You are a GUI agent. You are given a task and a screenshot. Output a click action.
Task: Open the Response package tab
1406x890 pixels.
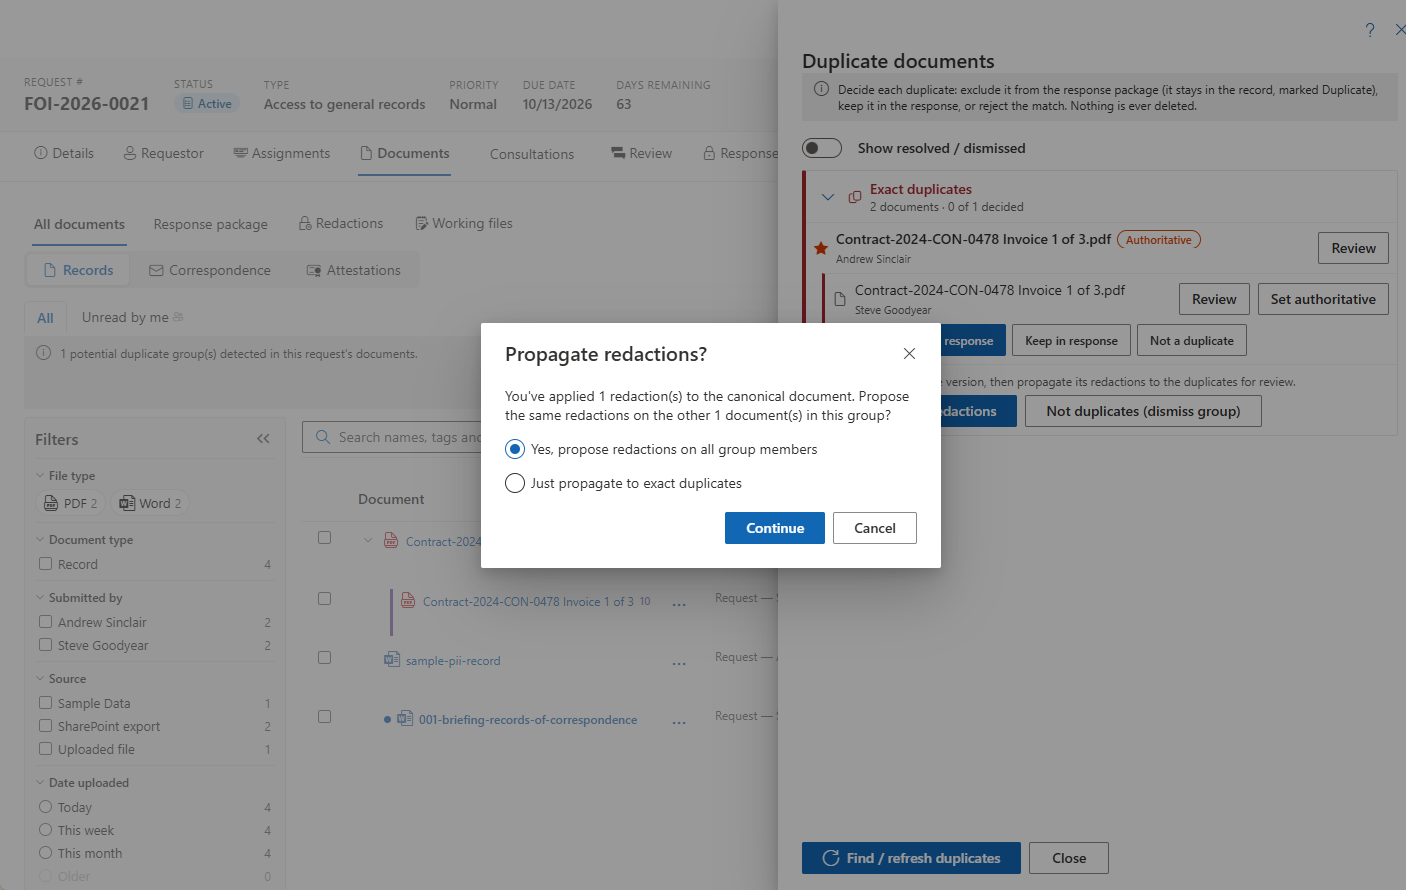pos(211,224)
